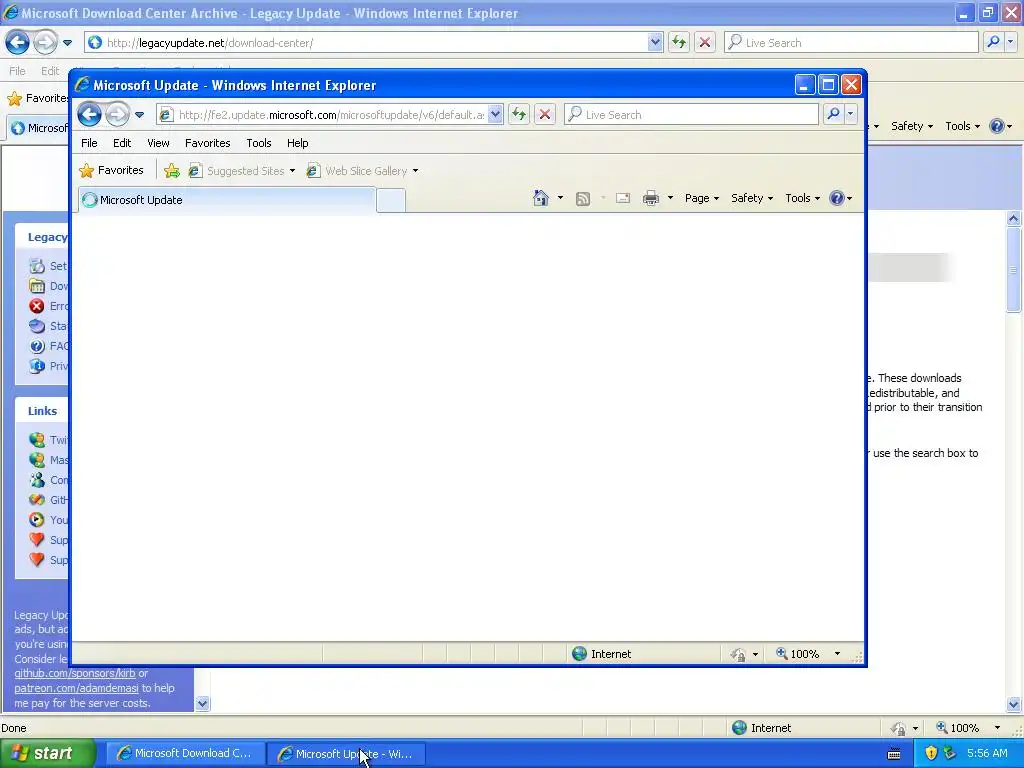The image size is (1024, 768).
Task: Open Edit menu in Microsoft Update window
Action: coord(121,143)
